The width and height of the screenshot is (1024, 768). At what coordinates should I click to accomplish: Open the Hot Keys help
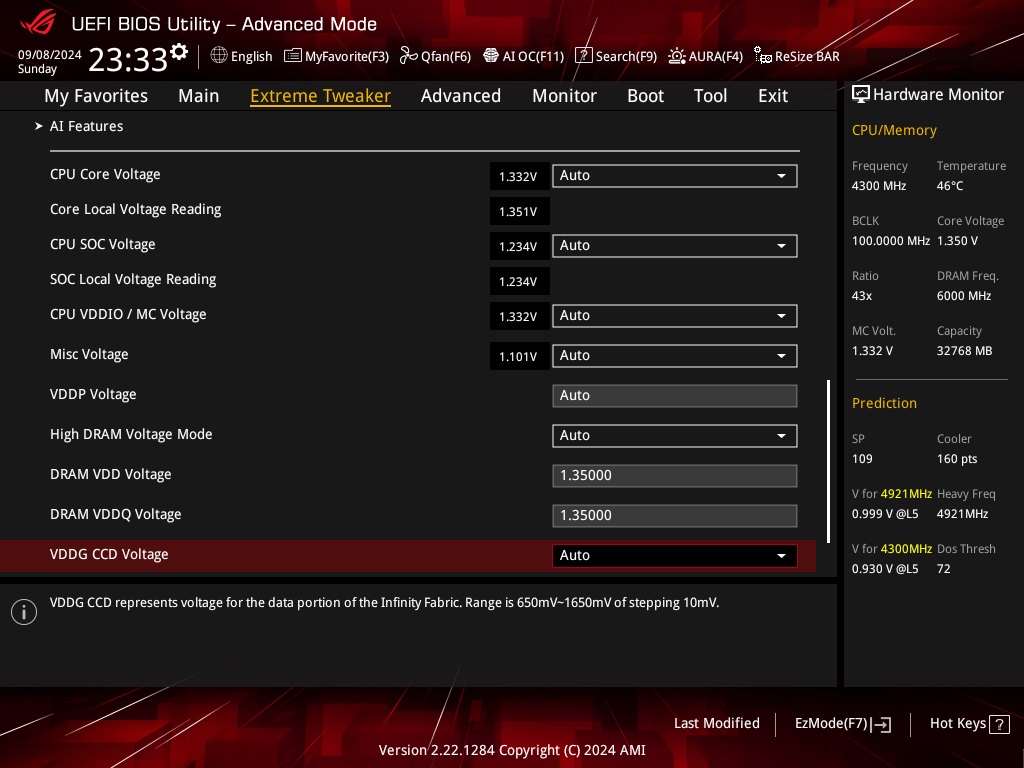point(969,724)
